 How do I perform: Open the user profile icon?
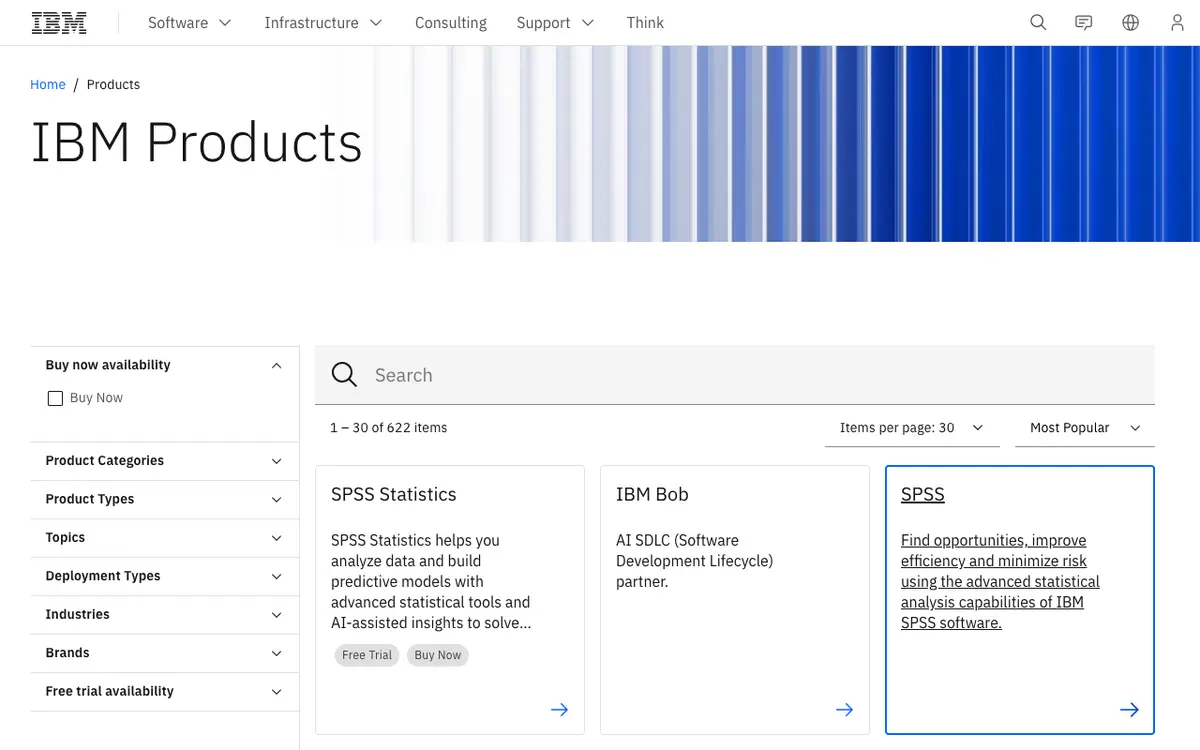click(x=1177, y=22)
